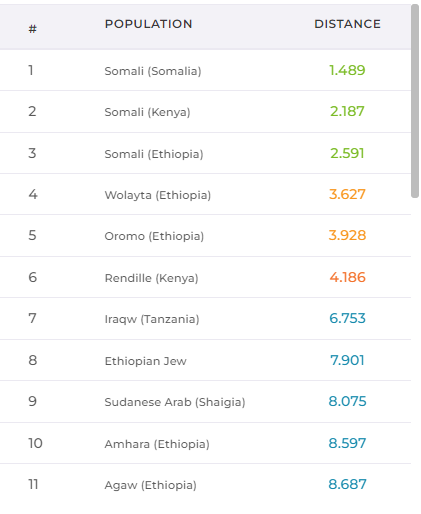Click the DISTANCE column header
Image resolution: width=421 pixels, height=514 pixels.
point(347,24)
